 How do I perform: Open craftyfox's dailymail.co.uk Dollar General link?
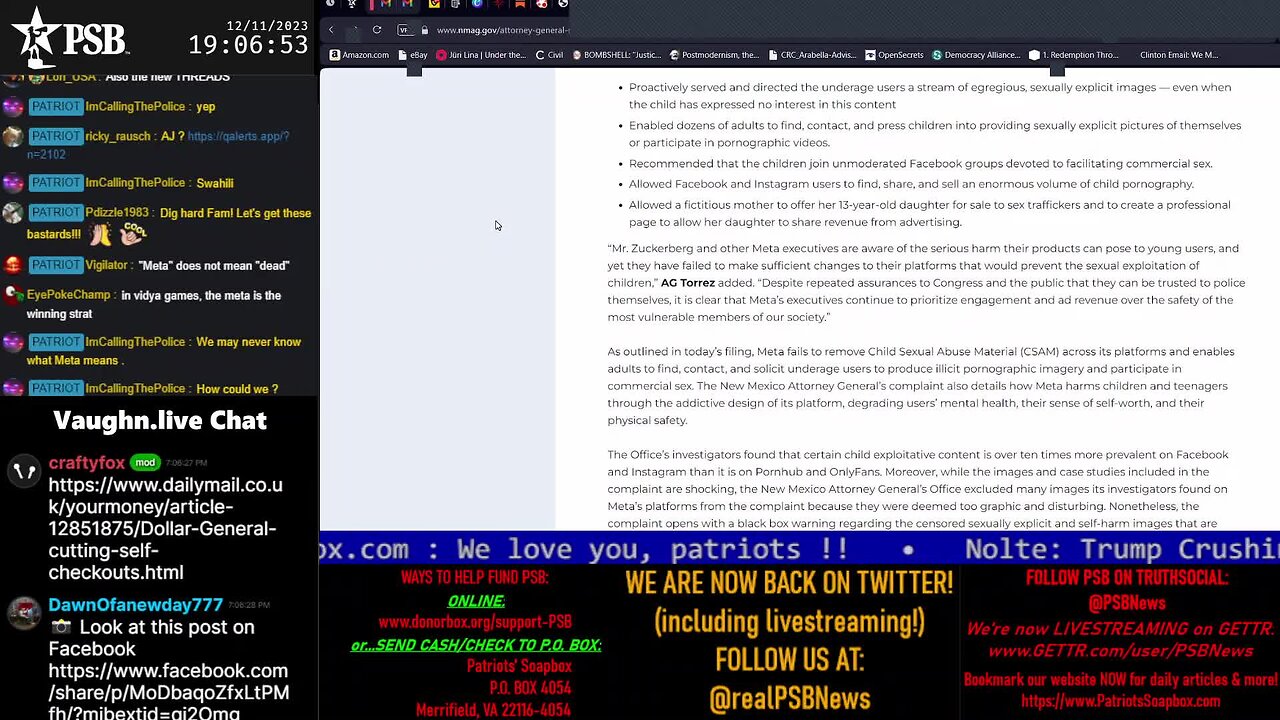coord(166,529)
